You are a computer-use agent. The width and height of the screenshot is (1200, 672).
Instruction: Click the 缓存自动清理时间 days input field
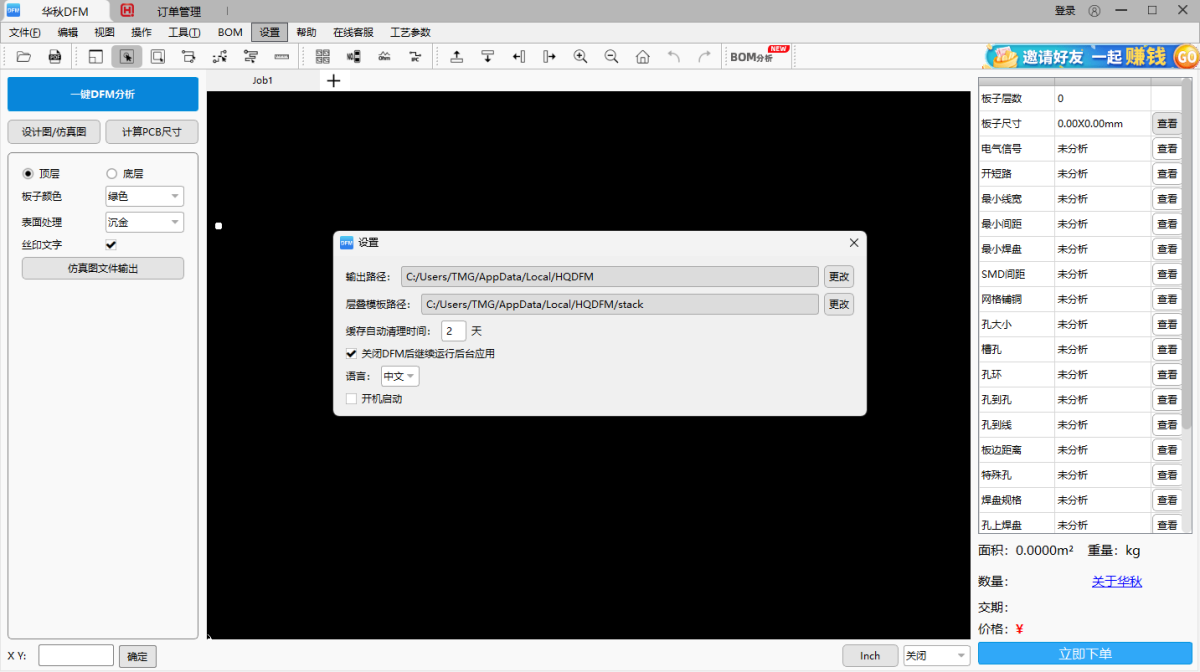453,331
